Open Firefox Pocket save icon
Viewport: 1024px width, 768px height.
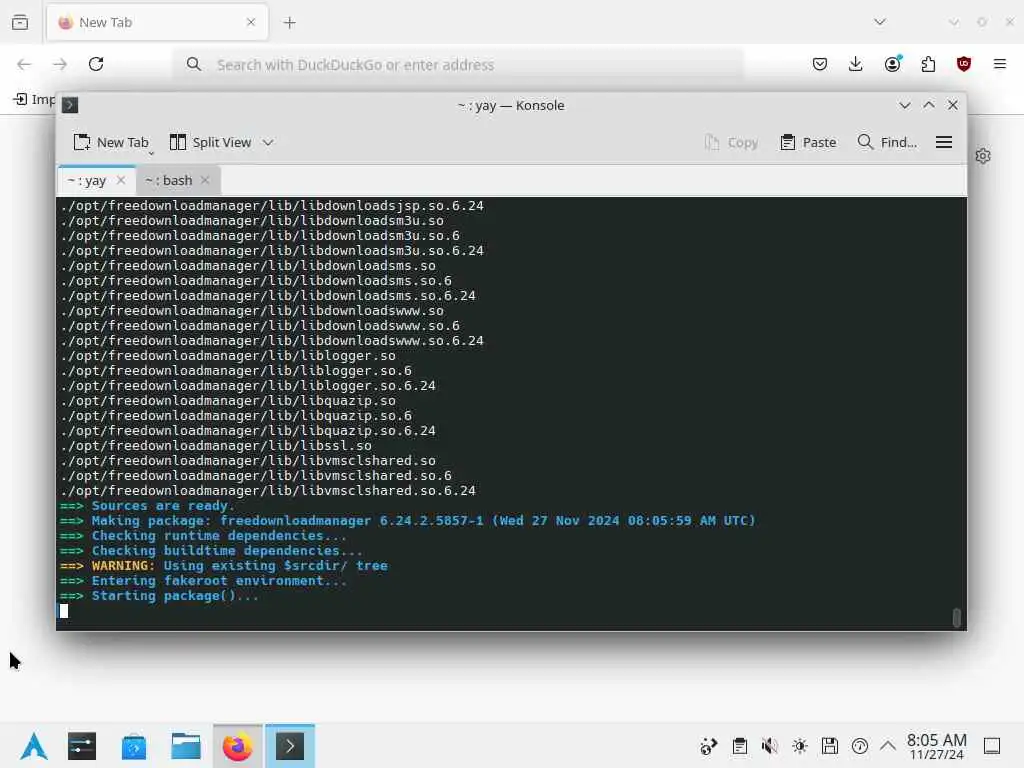coord(820,64)
